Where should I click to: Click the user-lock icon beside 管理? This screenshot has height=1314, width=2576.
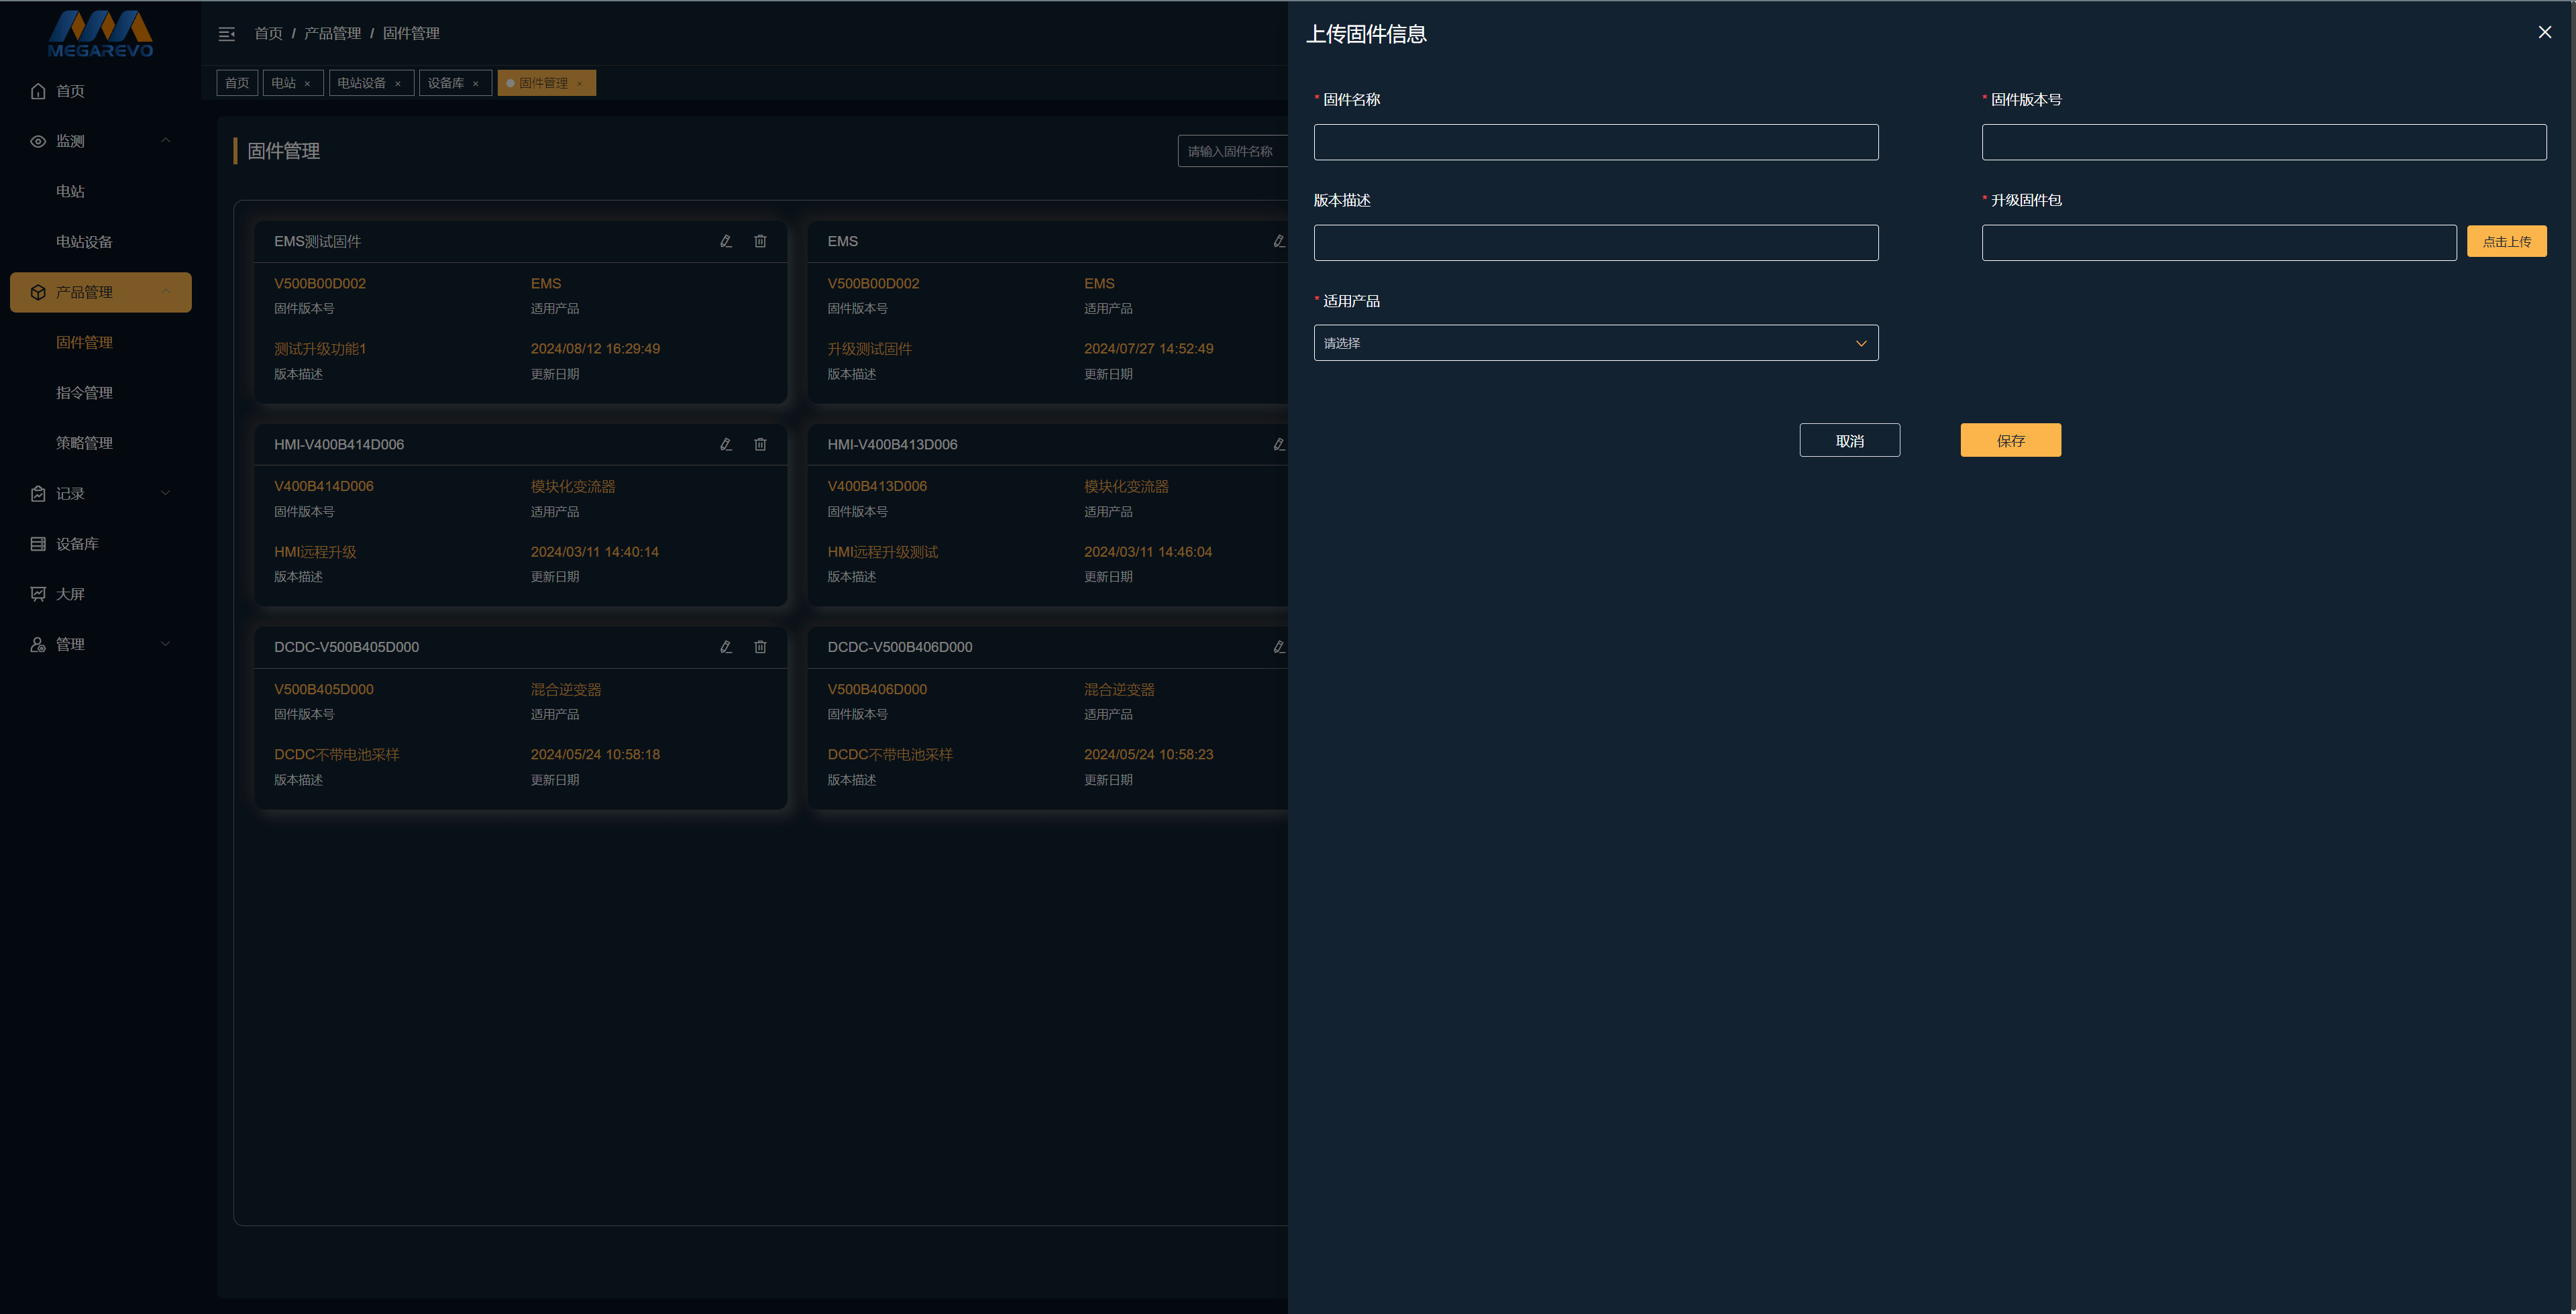[38, 645]
